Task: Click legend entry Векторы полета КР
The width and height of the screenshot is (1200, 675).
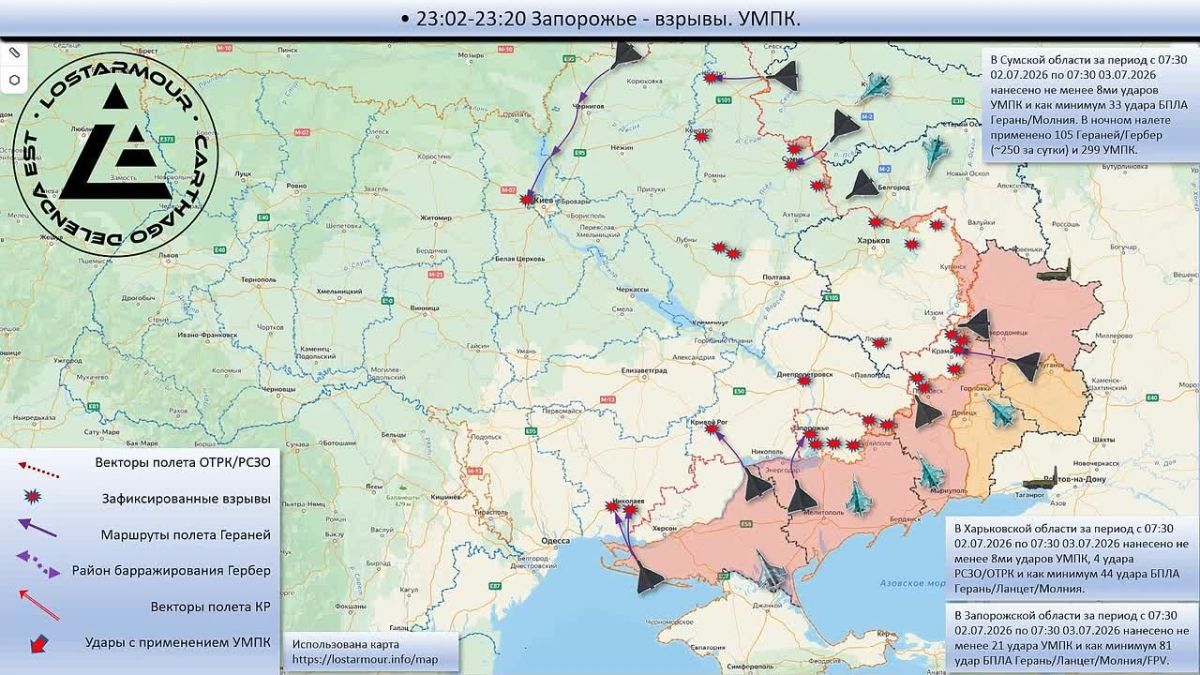Action: point(210,606)
